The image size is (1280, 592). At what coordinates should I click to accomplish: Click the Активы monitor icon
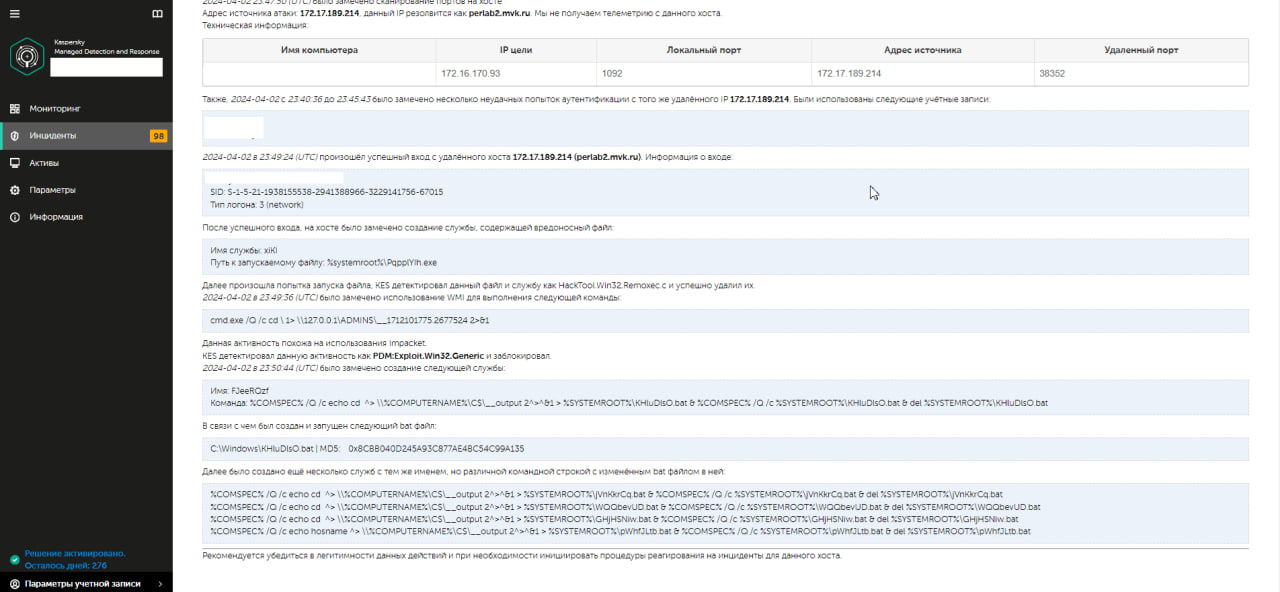pos(15,162)
